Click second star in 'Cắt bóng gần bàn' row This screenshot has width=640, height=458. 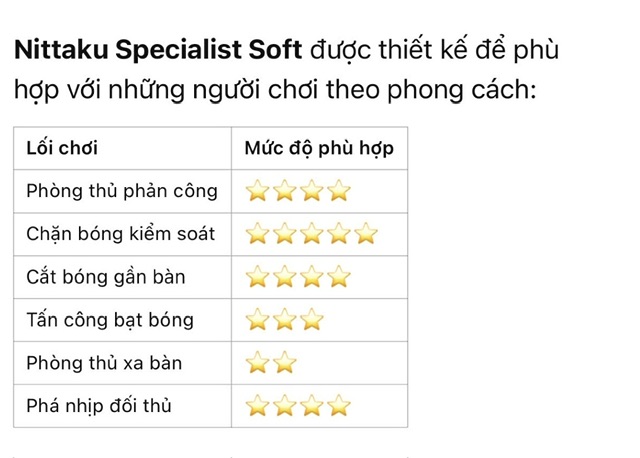coord(284,277)
